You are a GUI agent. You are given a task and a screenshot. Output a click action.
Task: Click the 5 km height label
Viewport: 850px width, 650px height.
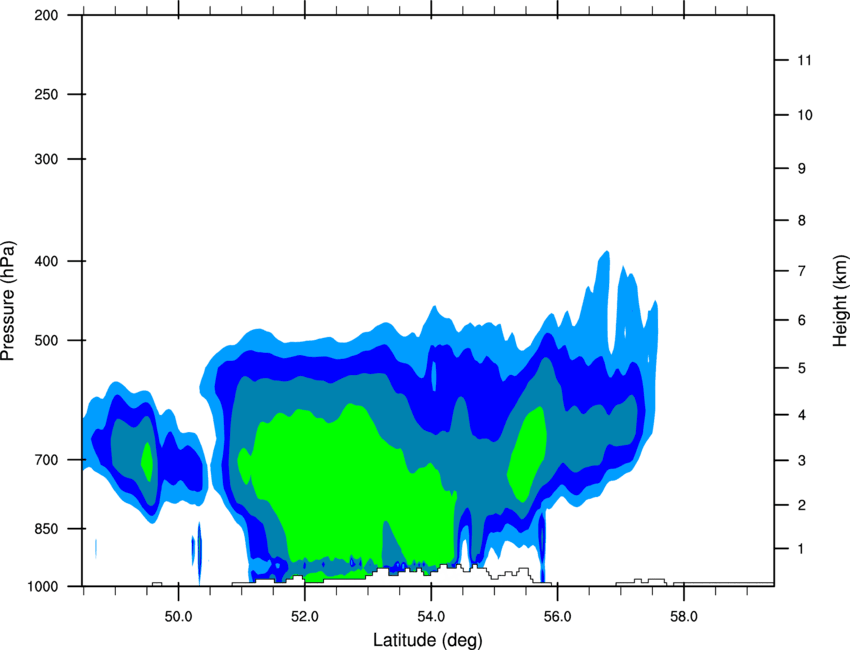point(802,368)
